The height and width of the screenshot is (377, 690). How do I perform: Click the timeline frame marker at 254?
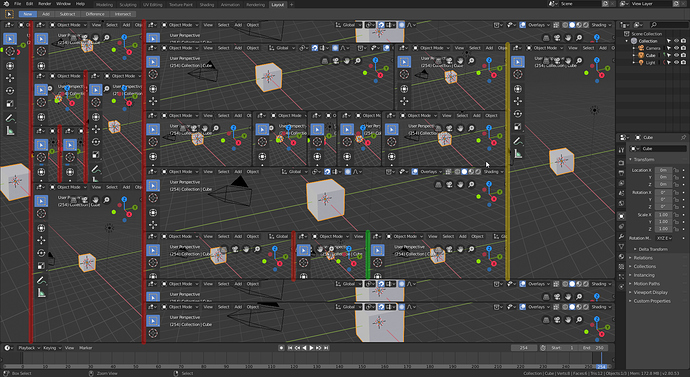point(601,366)
